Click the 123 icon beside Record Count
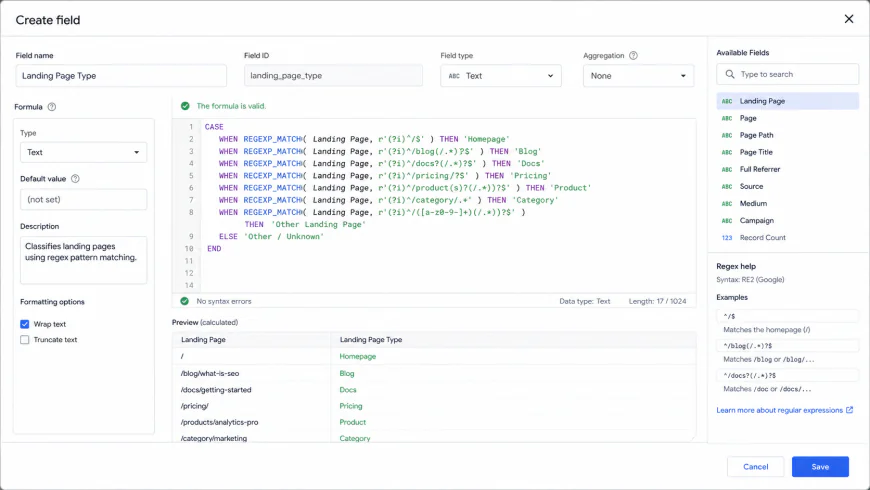This screenshot has width=870, height=490. tap(727, 238)
